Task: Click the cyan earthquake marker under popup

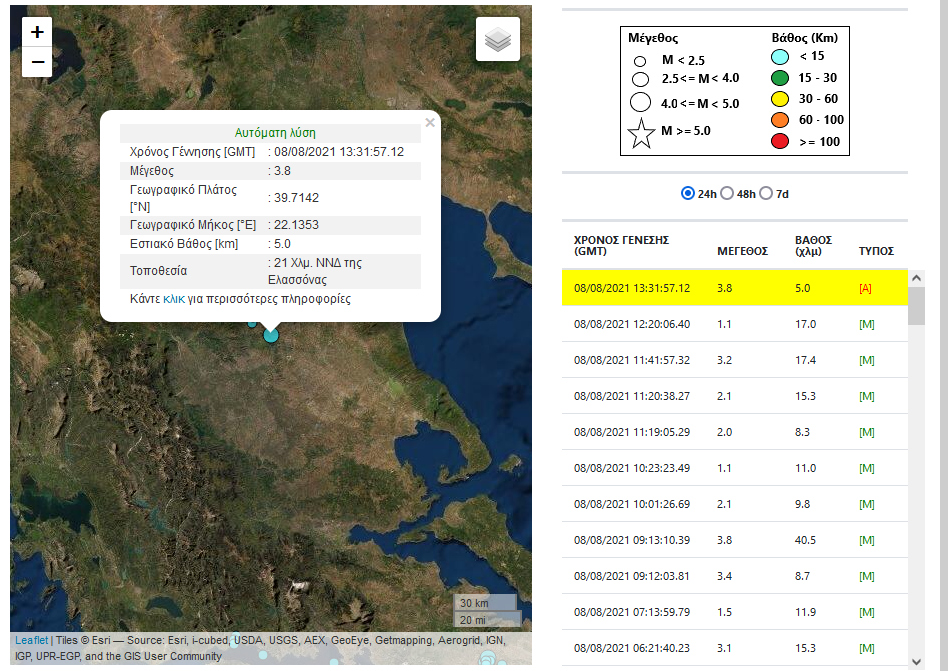Action: coord(270,335)
